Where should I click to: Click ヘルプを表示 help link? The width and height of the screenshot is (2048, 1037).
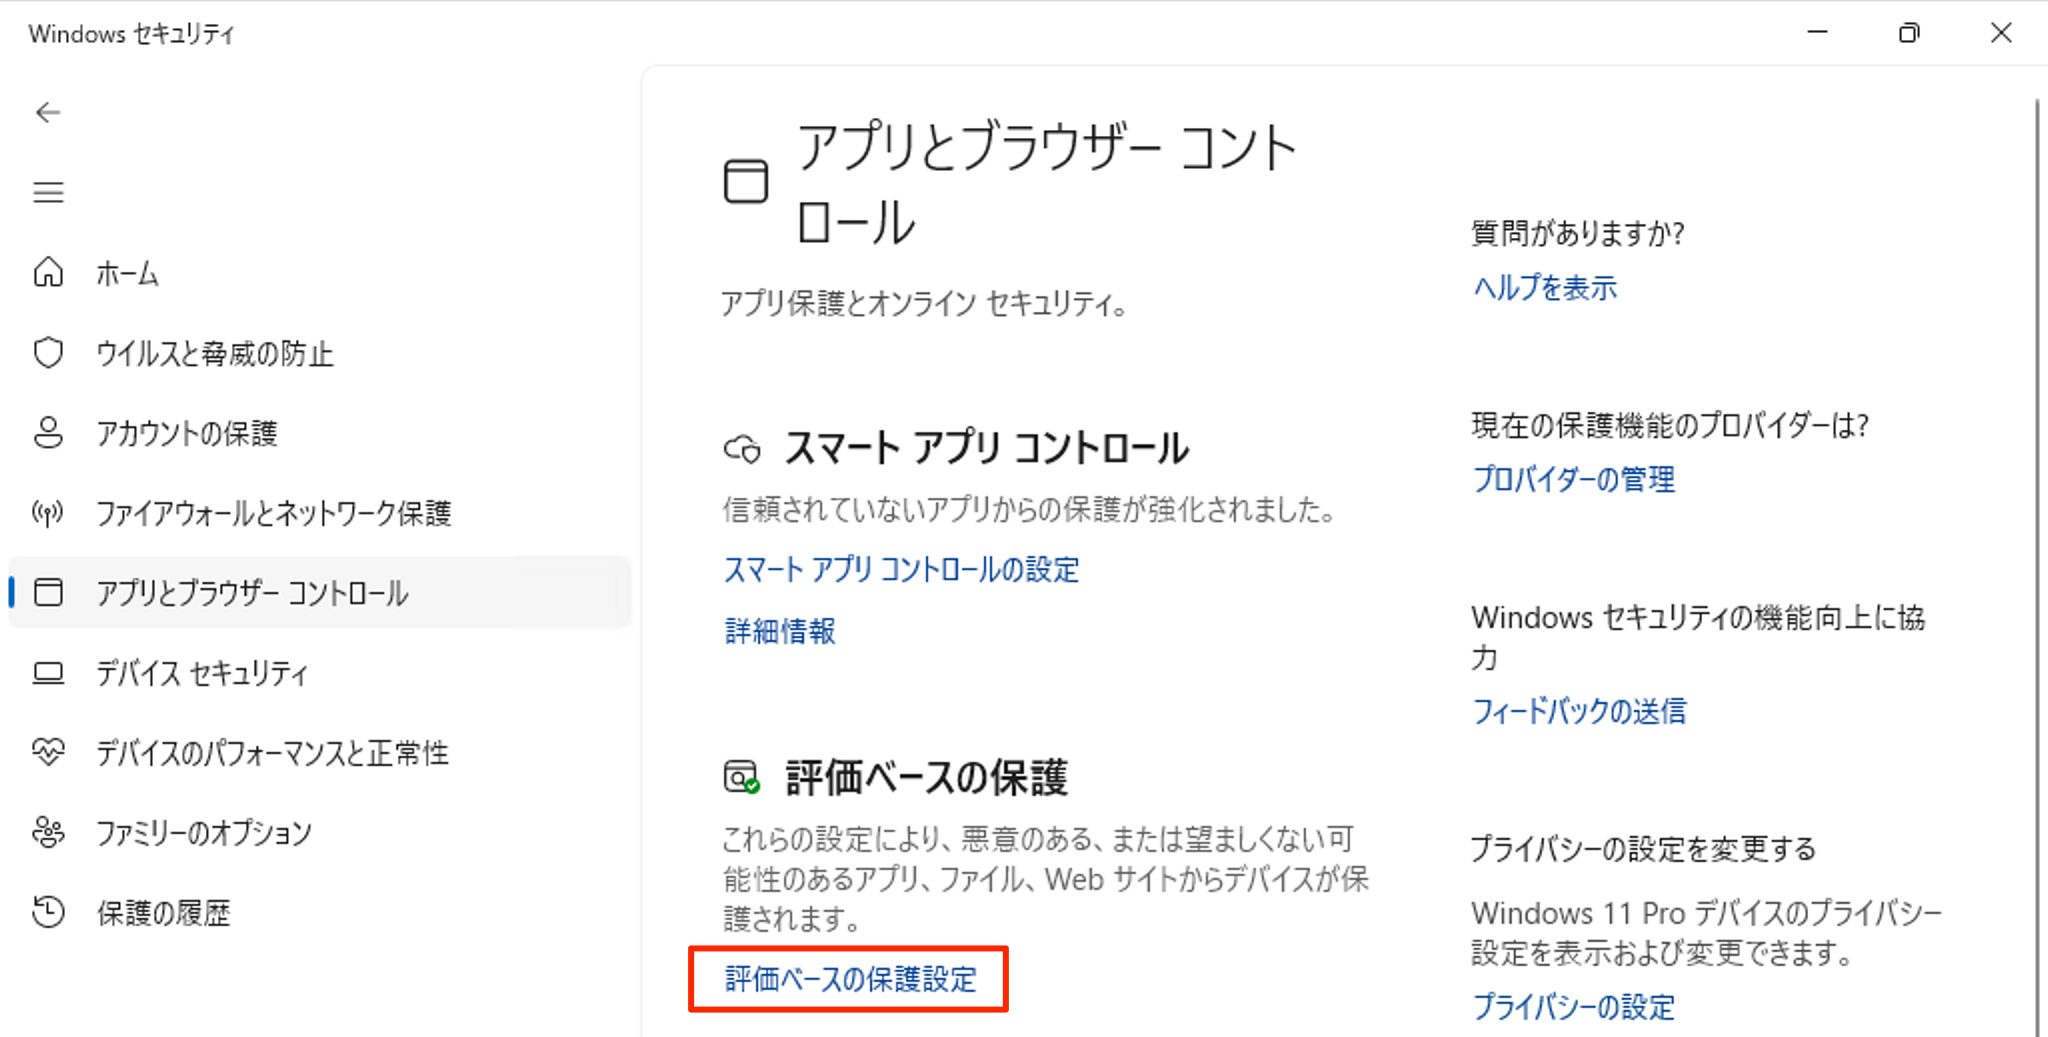(x=1545, y=288)
